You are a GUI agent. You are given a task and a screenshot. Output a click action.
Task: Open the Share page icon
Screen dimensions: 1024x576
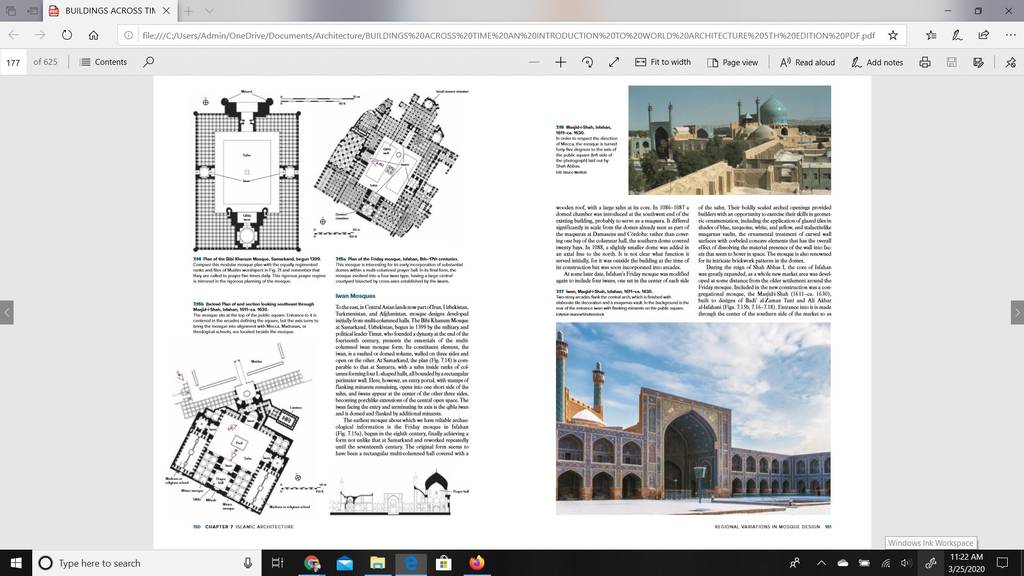click(984, 35)
